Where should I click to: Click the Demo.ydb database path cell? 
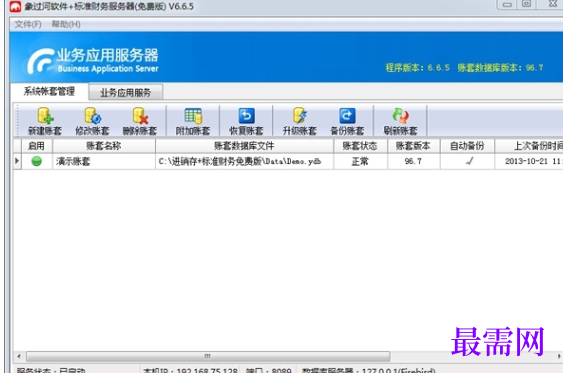click(244, 161)
